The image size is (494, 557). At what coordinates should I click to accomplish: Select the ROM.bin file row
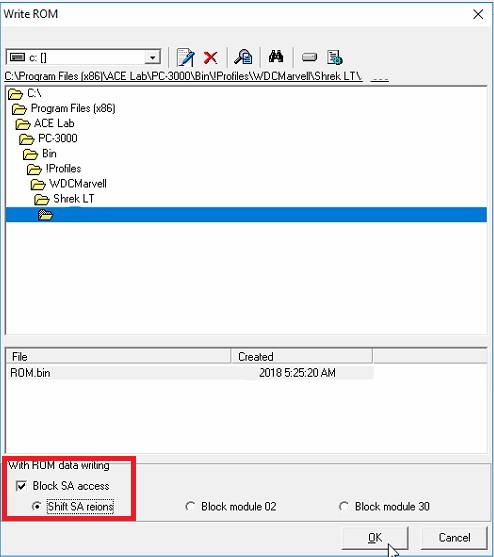[190, 373]
